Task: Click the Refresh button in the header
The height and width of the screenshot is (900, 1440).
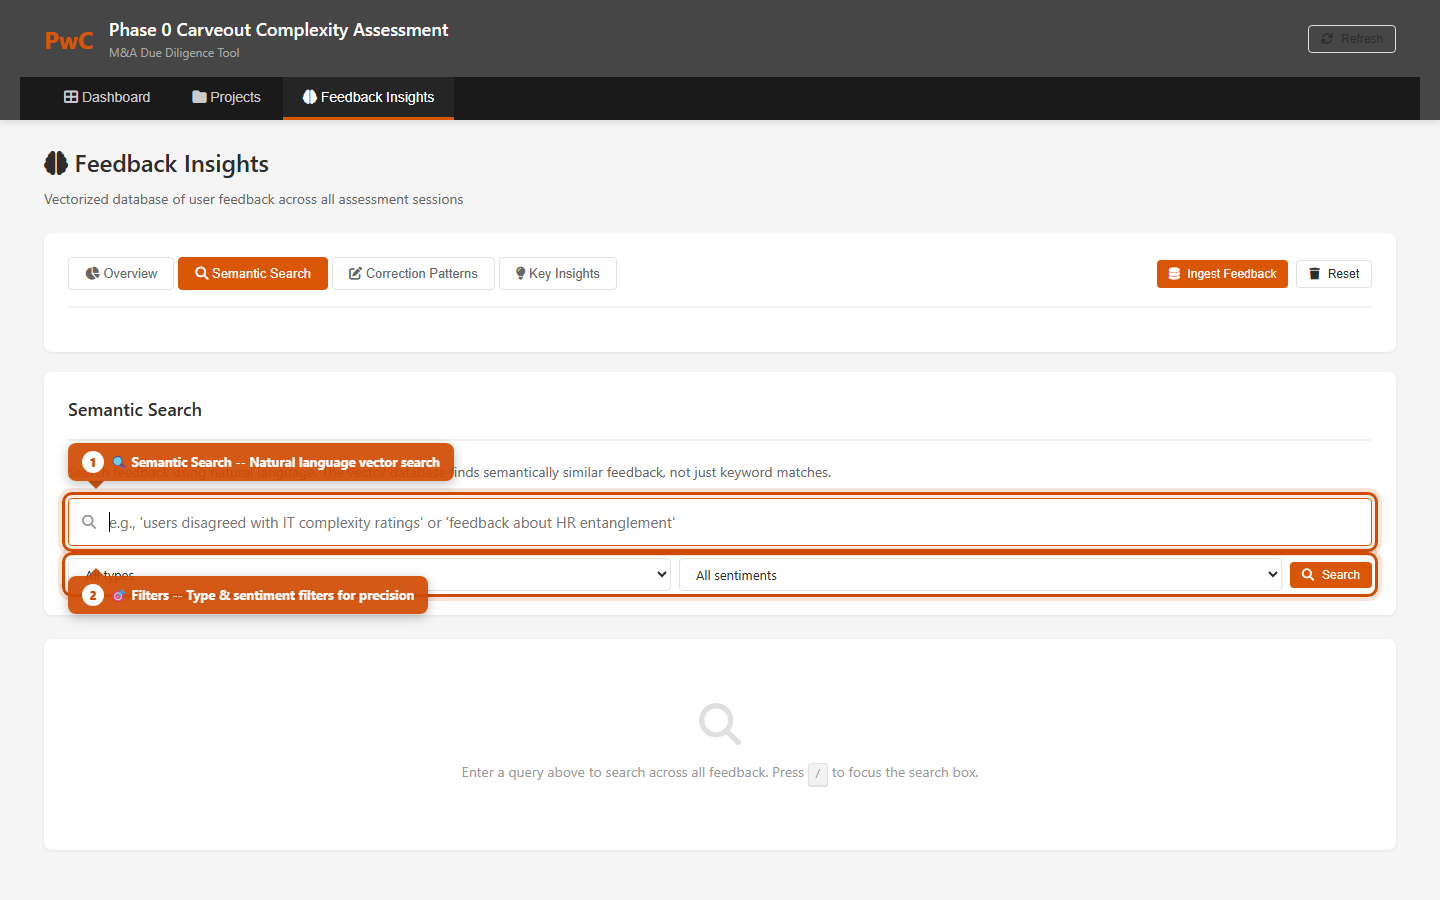Action: [x=1351, y=38]
